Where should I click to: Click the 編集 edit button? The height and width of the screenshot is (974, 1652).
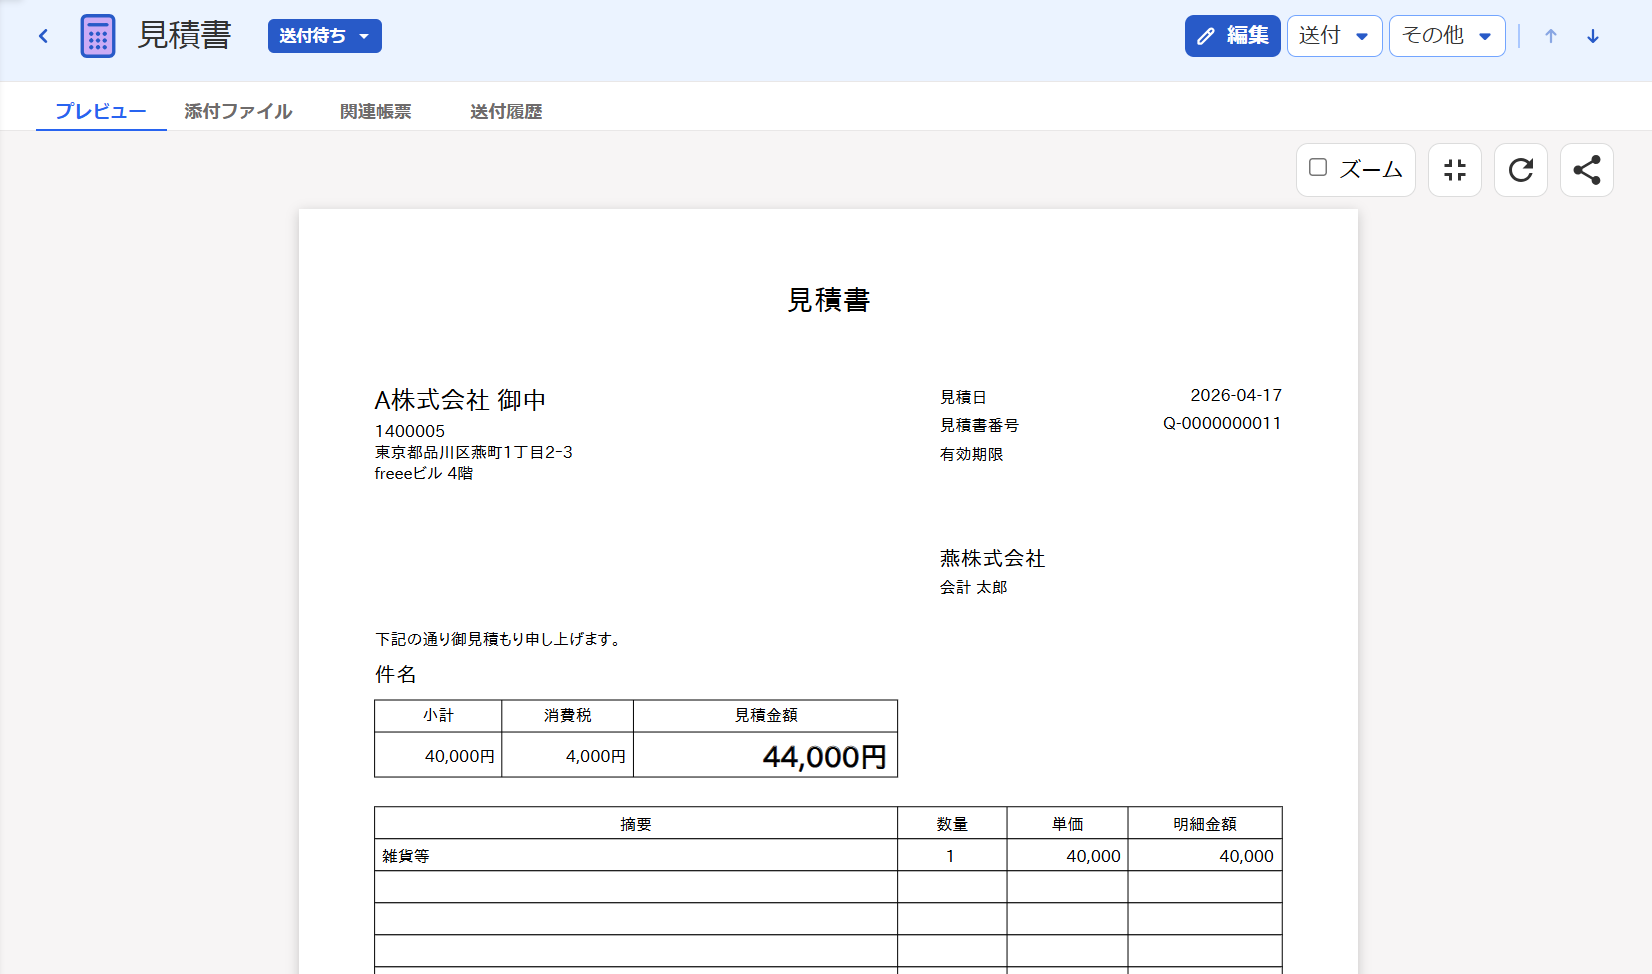(1232, 36)
